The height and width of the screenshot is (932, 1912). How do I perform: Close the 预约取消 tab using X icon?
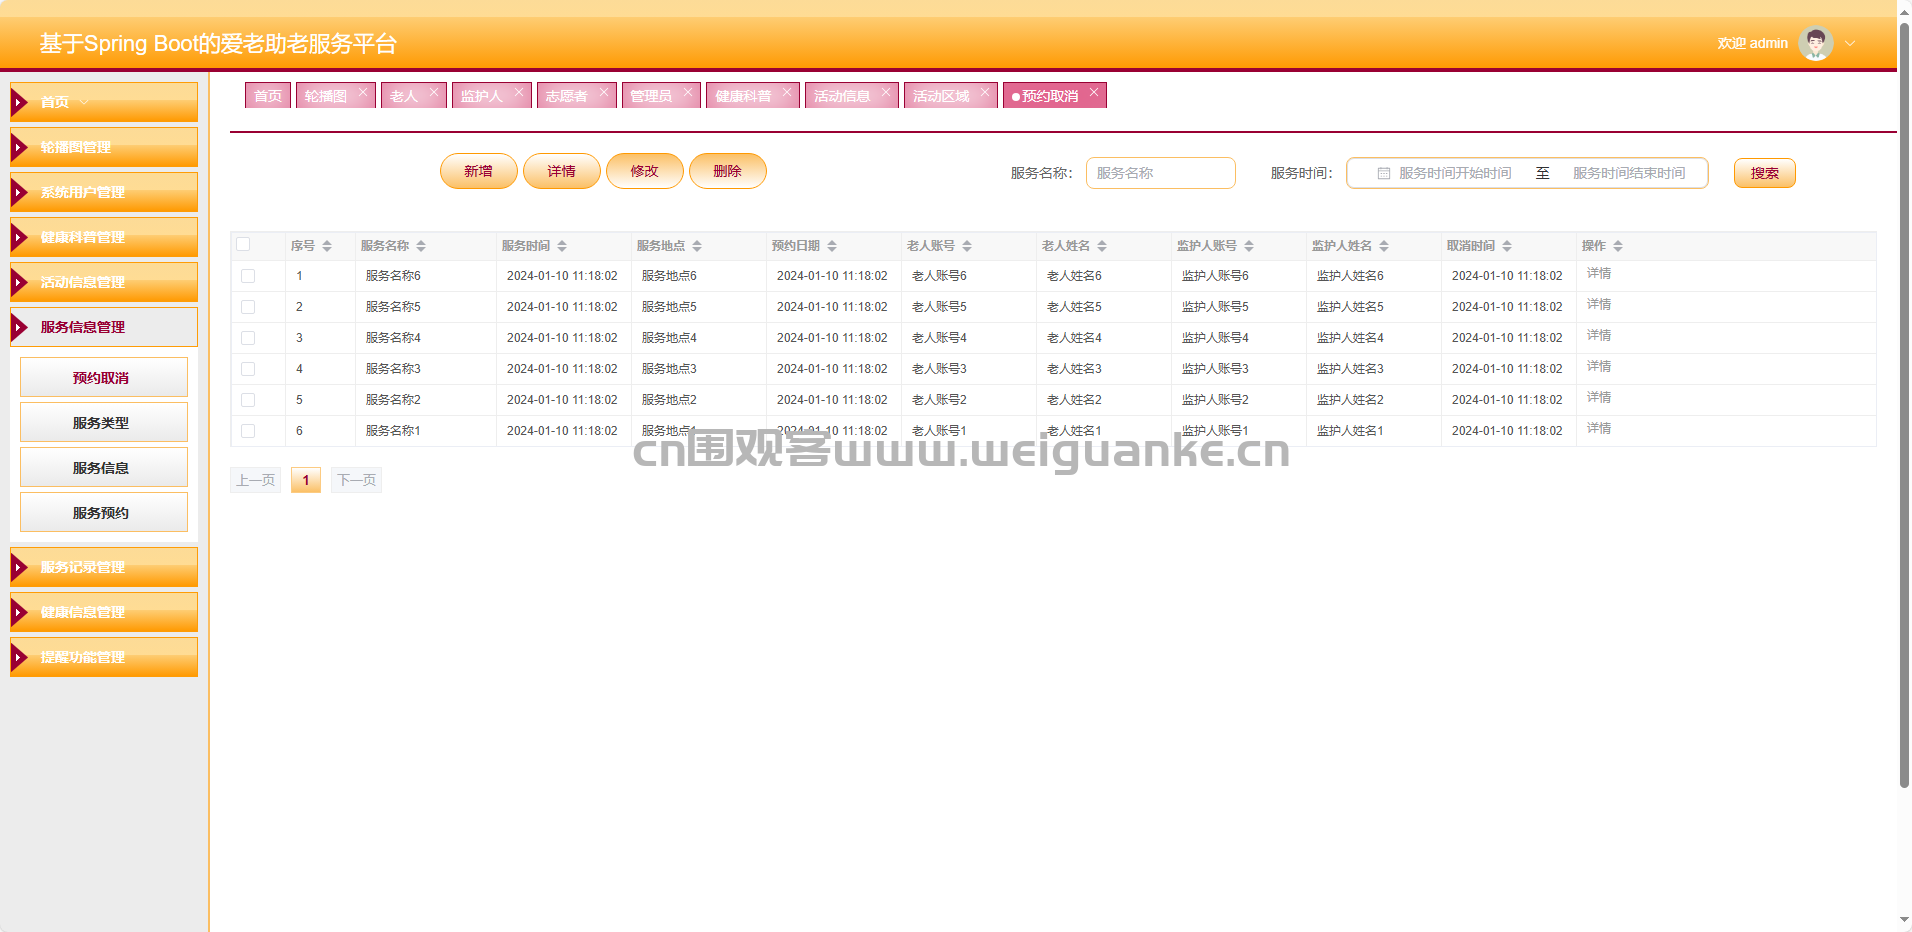(1094, 92)
